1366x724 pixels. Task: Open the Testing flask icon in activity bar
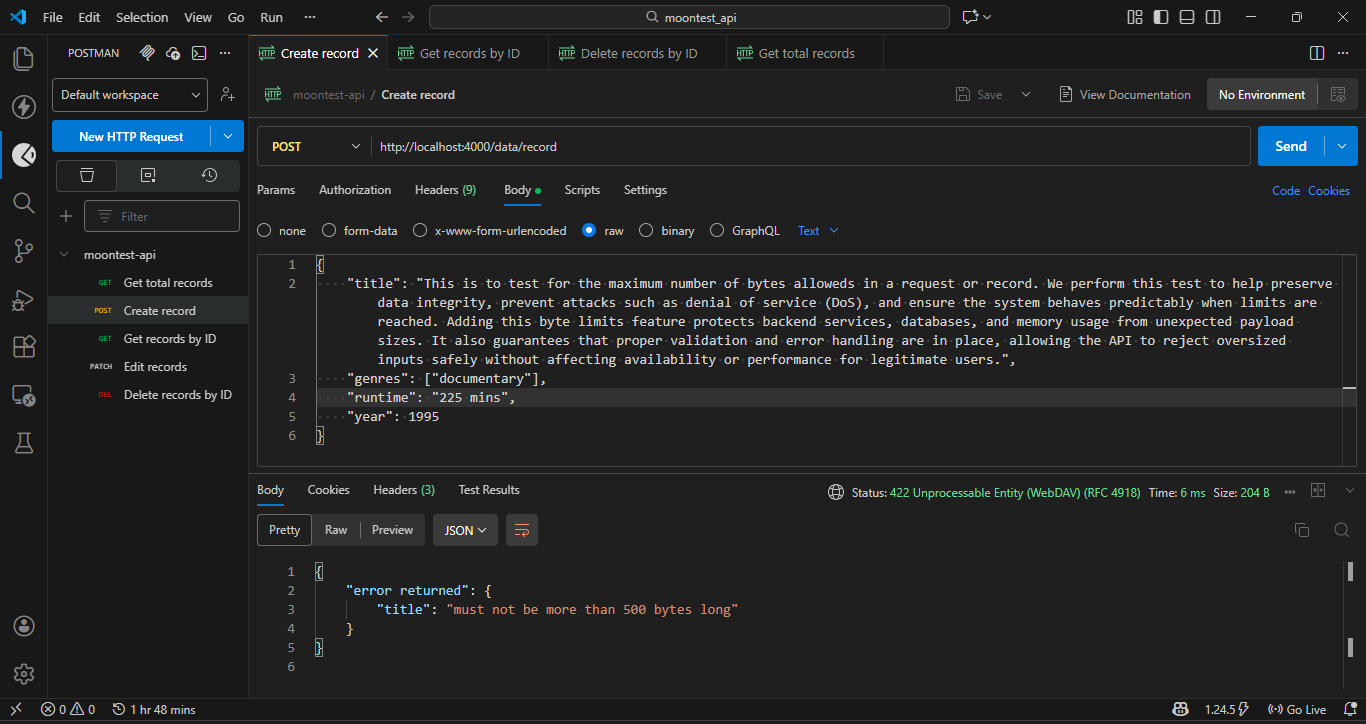pyautogui.click(x=23, y=443)
